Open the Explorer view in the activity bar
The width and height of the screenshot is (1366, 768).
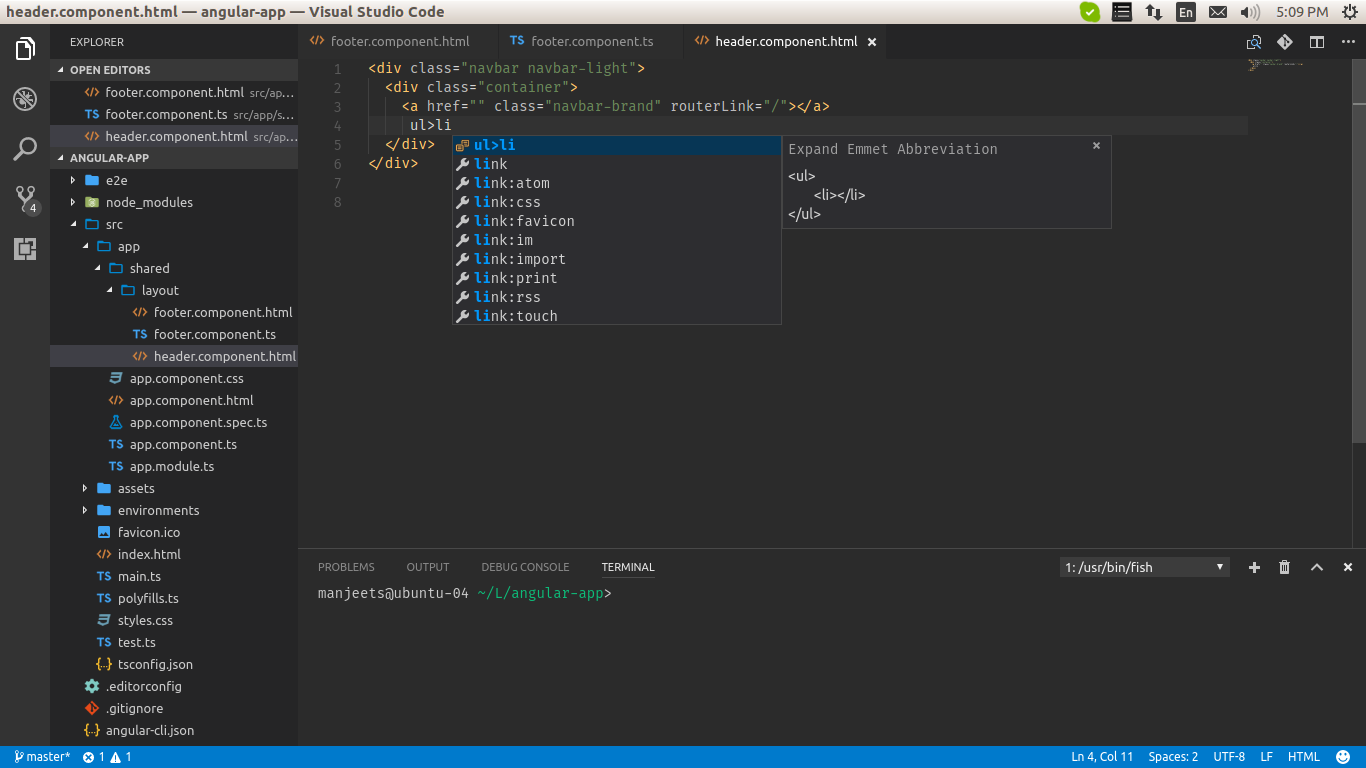(x=24, y=48)
